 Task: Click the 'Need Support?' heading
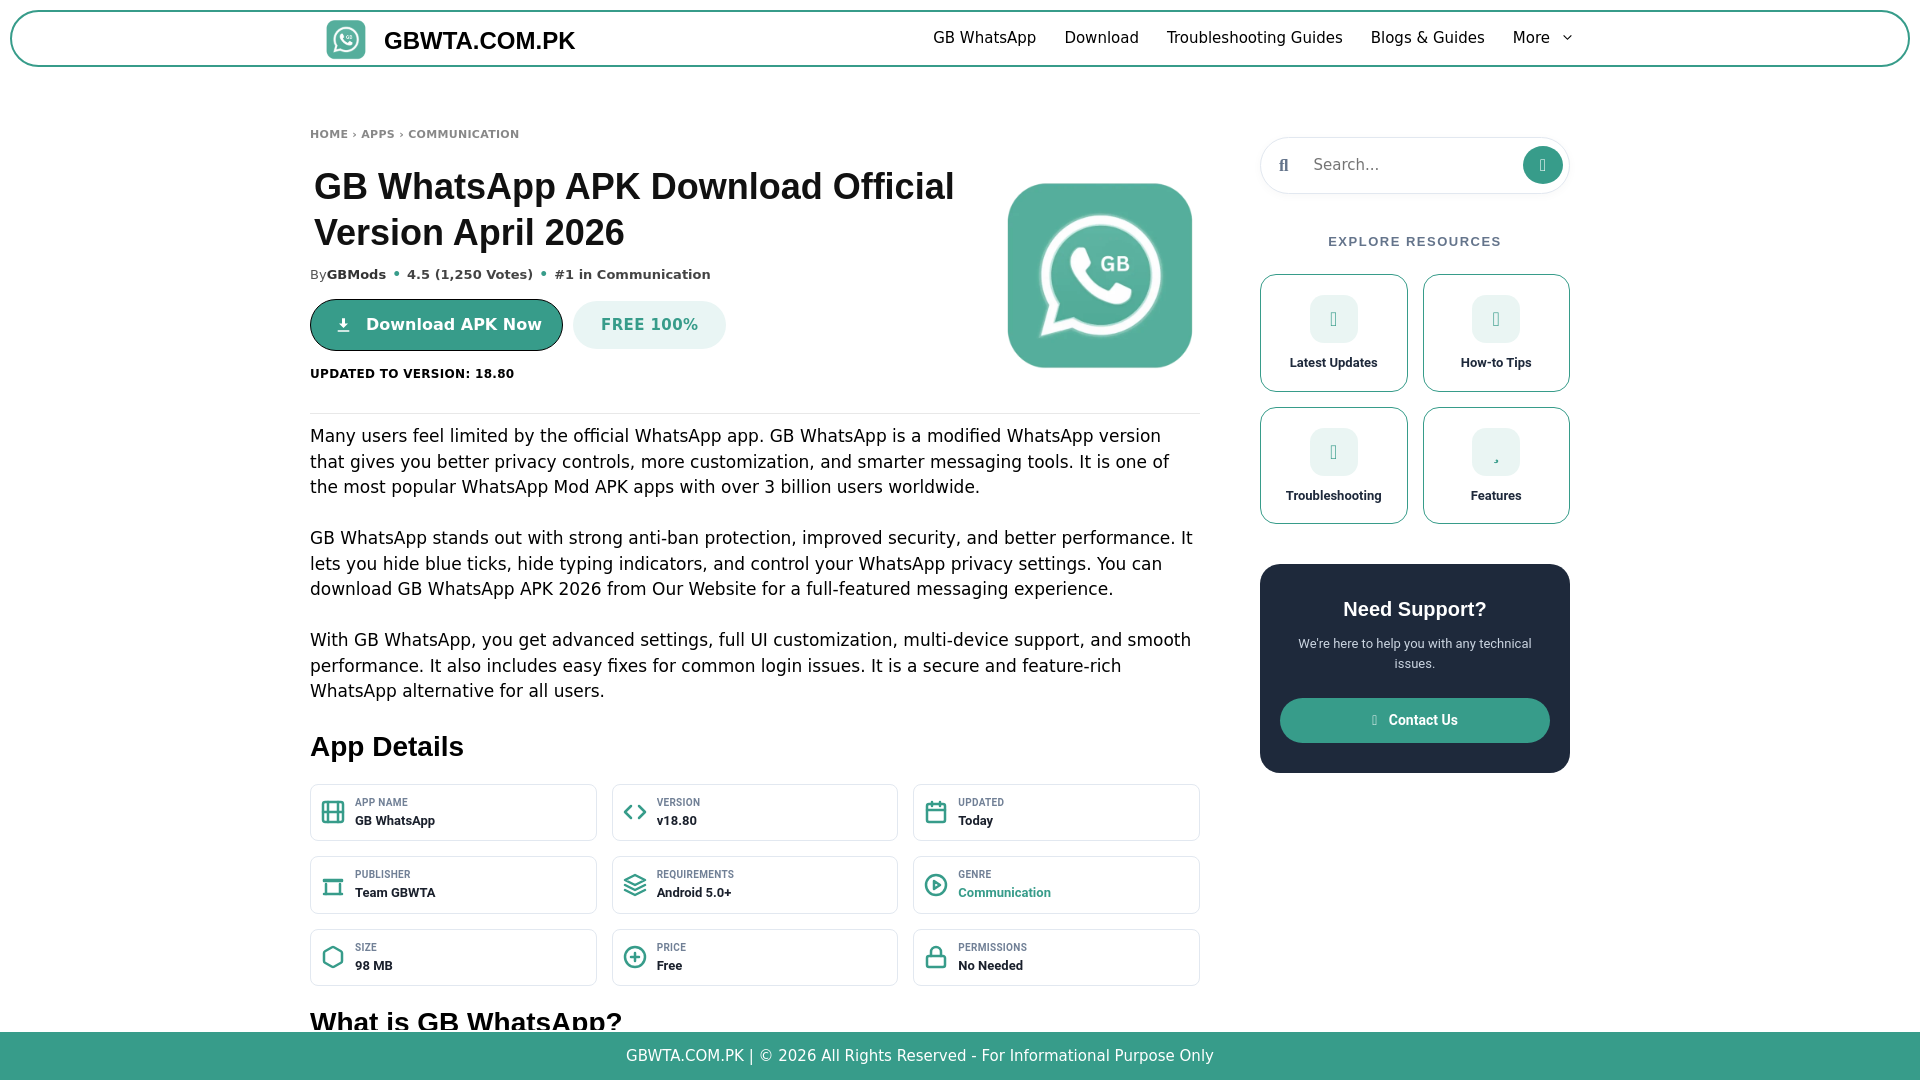(1414, 609)
